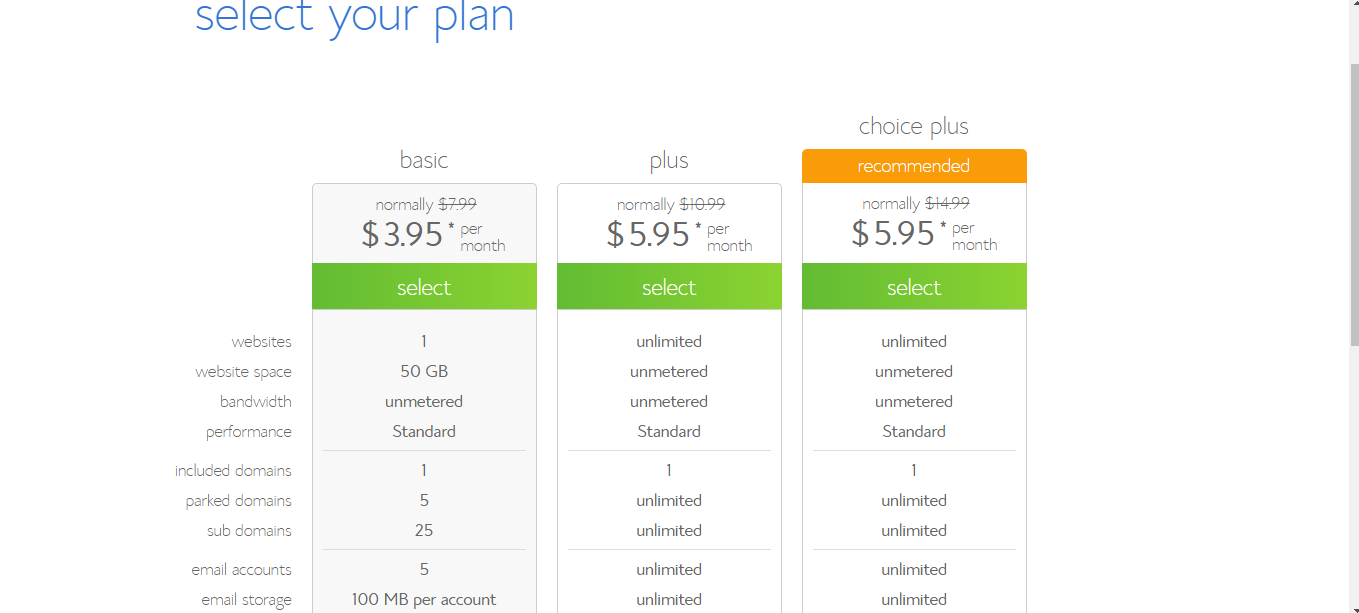The width and height of the screenshot is (1359, 613).
Task: Choose the plus plan select button
Action: pyautogui.click(x=669, y=287)
